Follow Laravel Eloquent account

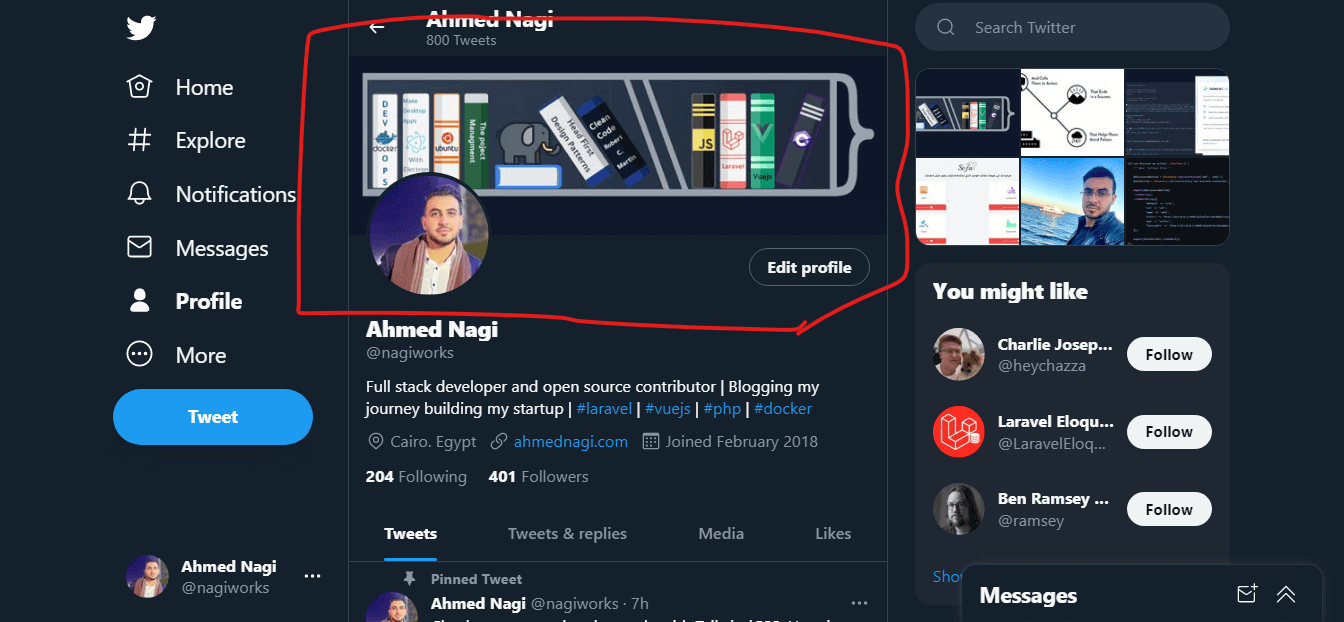(1169, 432)
